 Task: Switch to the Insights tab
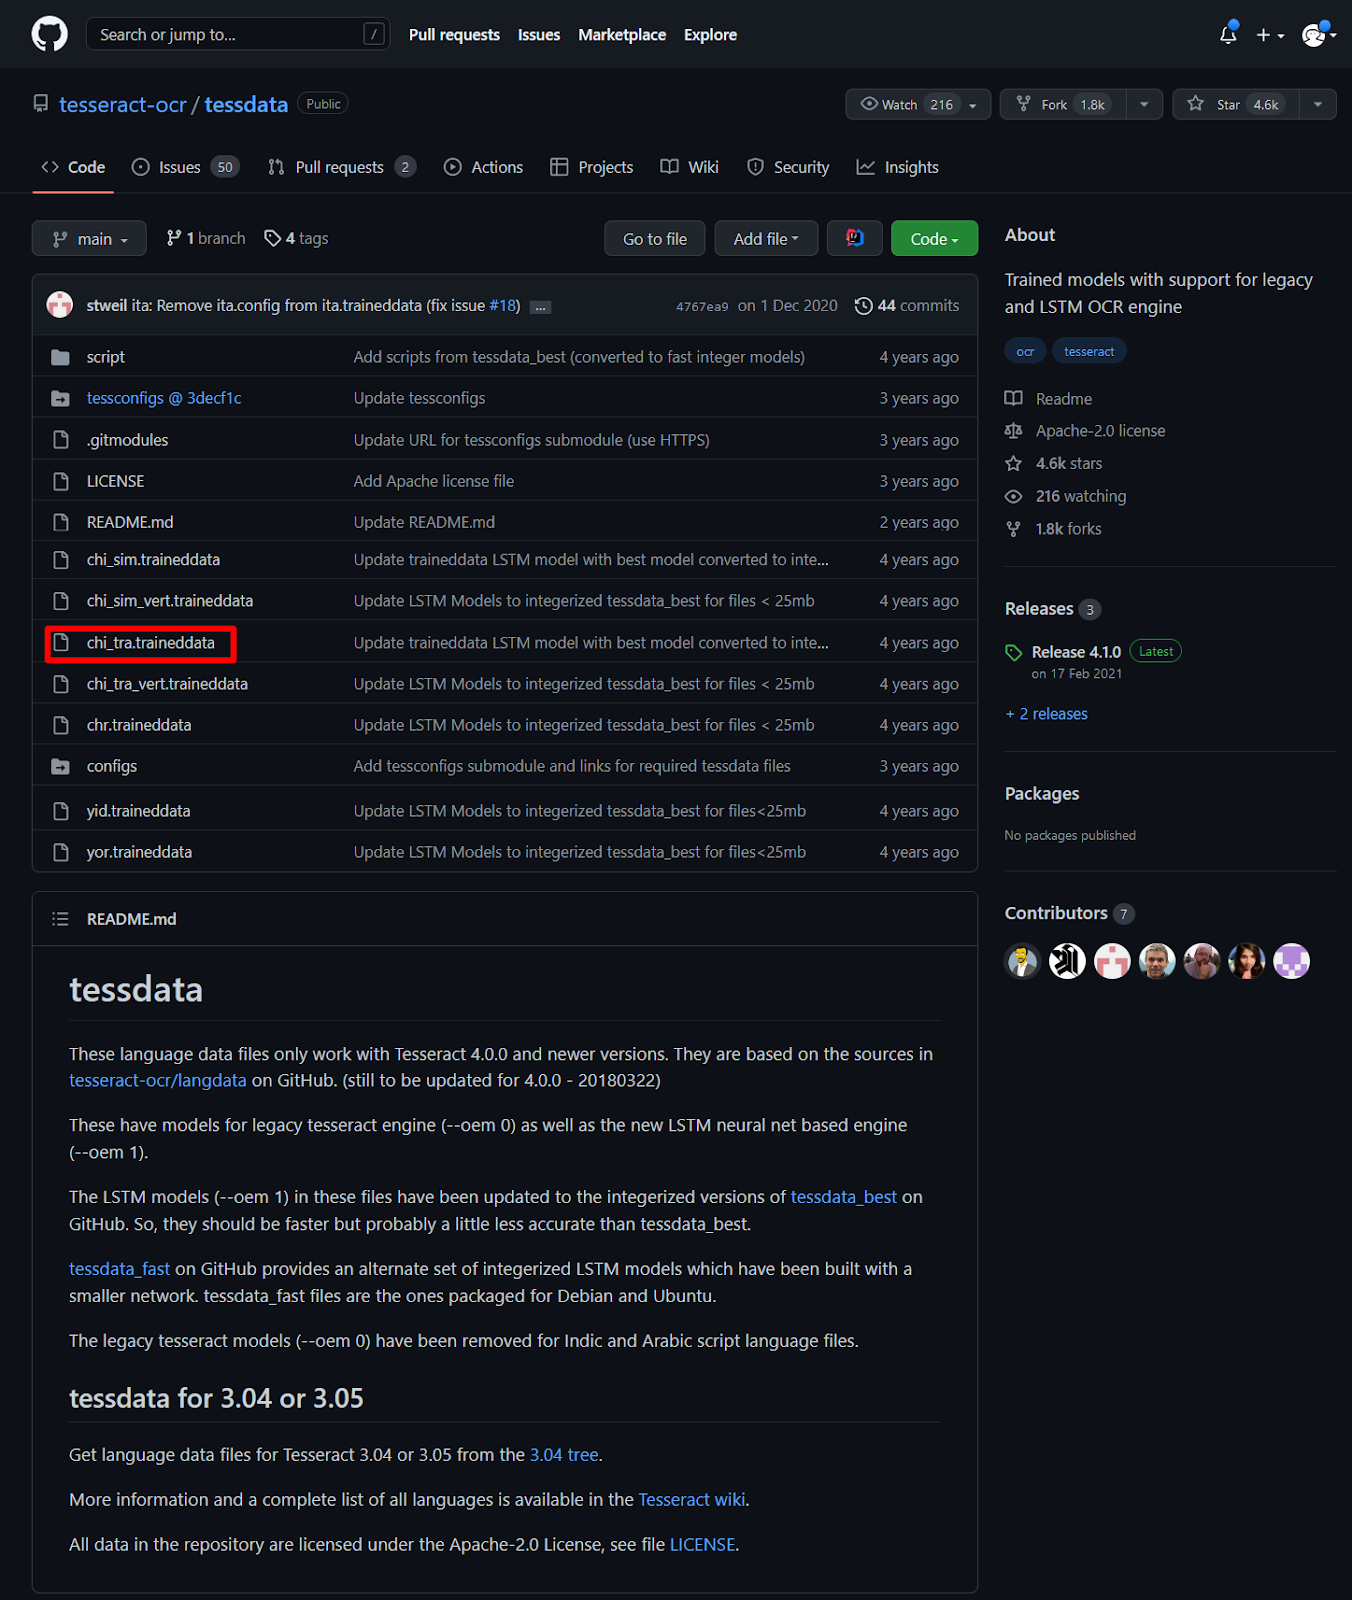[x=898, y=167]
